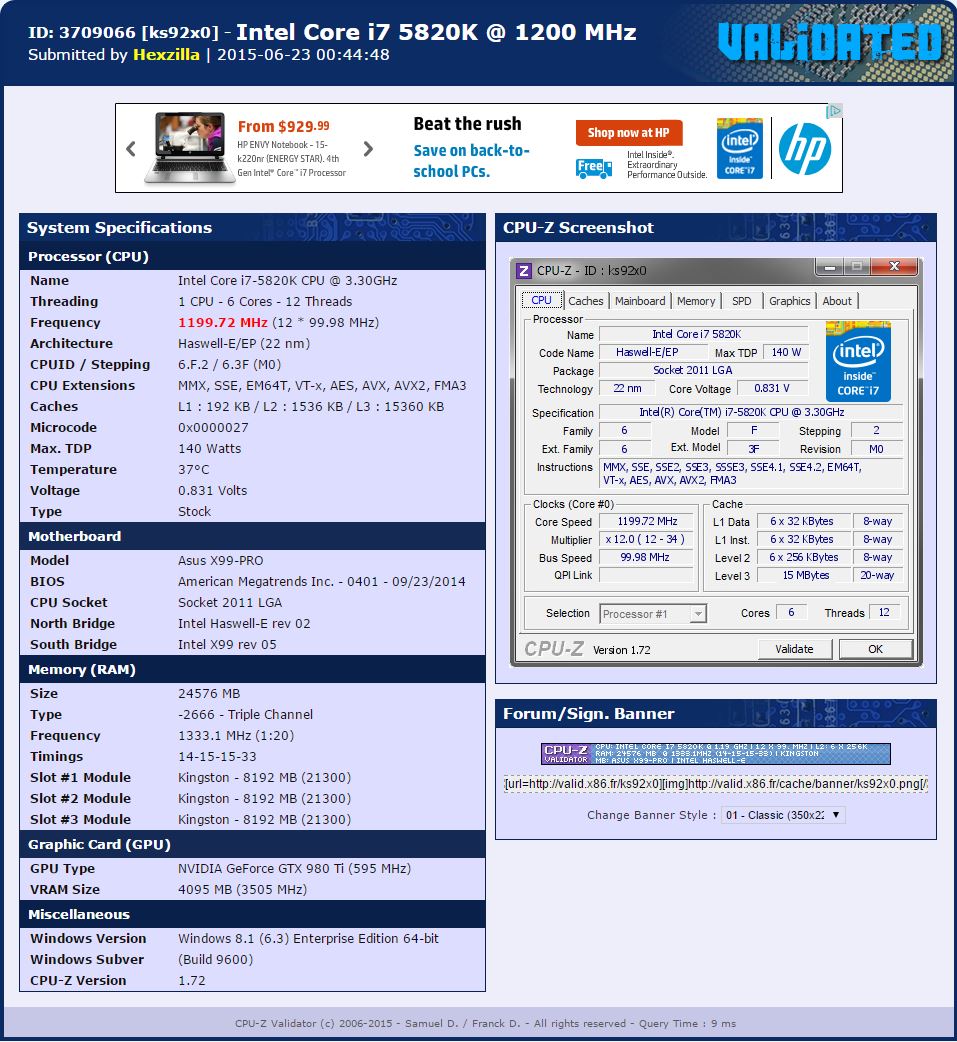Image resolution: width=957 pixels, height=1042 pixels.
Task: Click the Haswell-E/EP (22 nm) architecture value
Action: tap(244, 344)
